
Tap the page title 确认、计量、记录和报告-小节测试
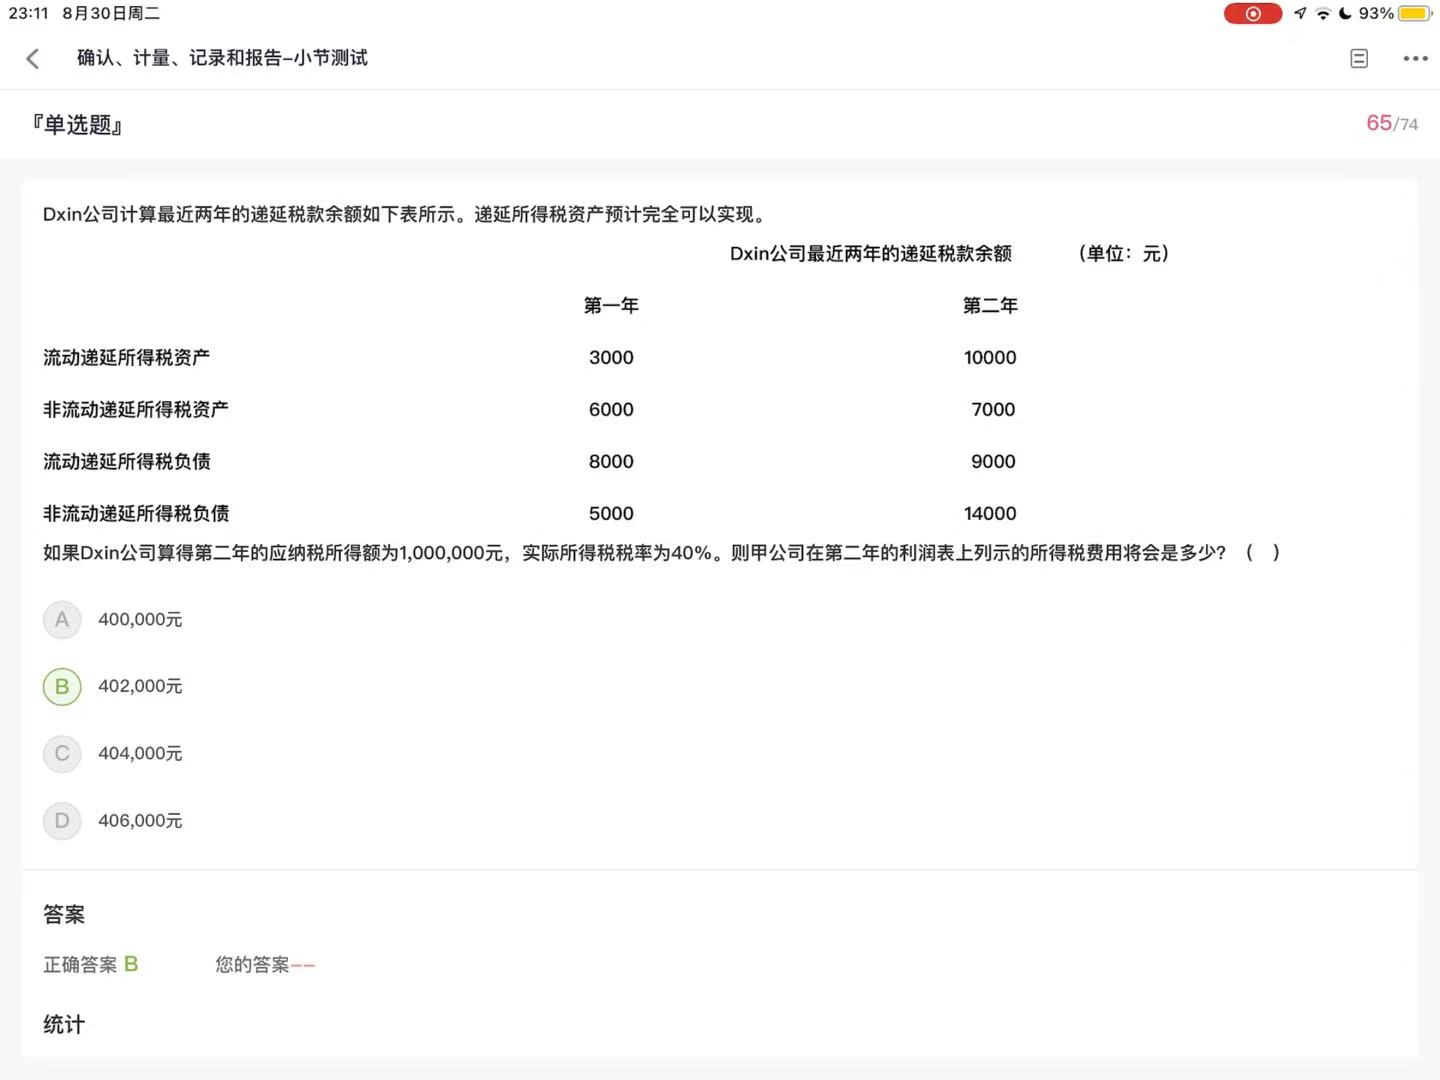tap(222, 58)
